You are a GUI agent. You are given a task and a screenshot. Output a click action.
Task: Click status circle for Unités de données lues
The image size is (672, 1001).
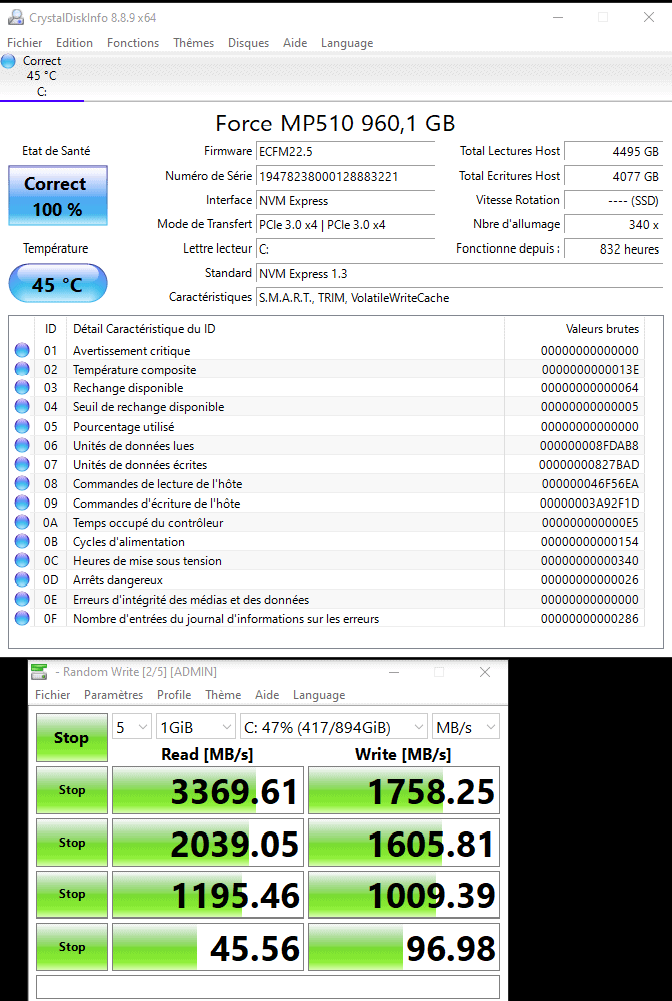[x=22, y=446]
